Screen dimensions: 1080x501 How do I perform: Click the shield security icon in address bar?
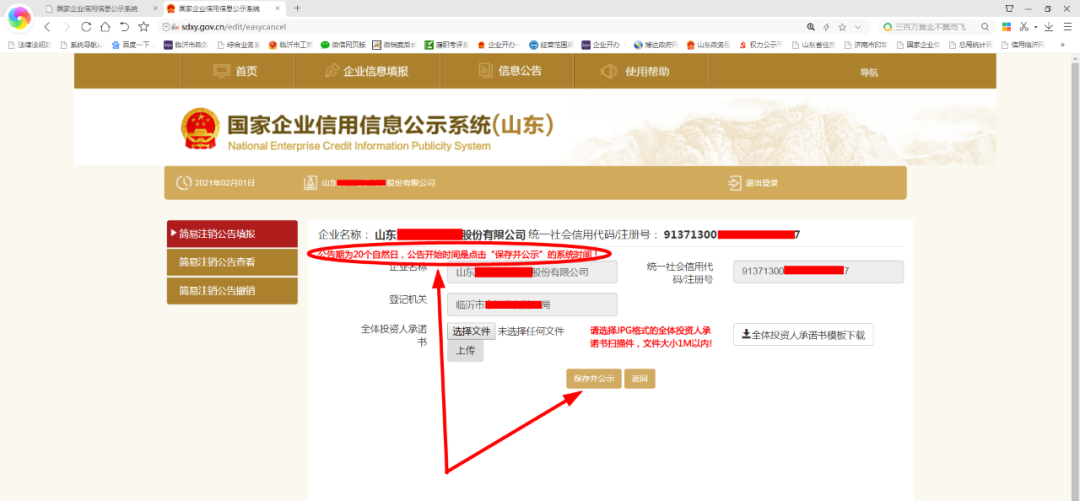(x=166, y=27)
